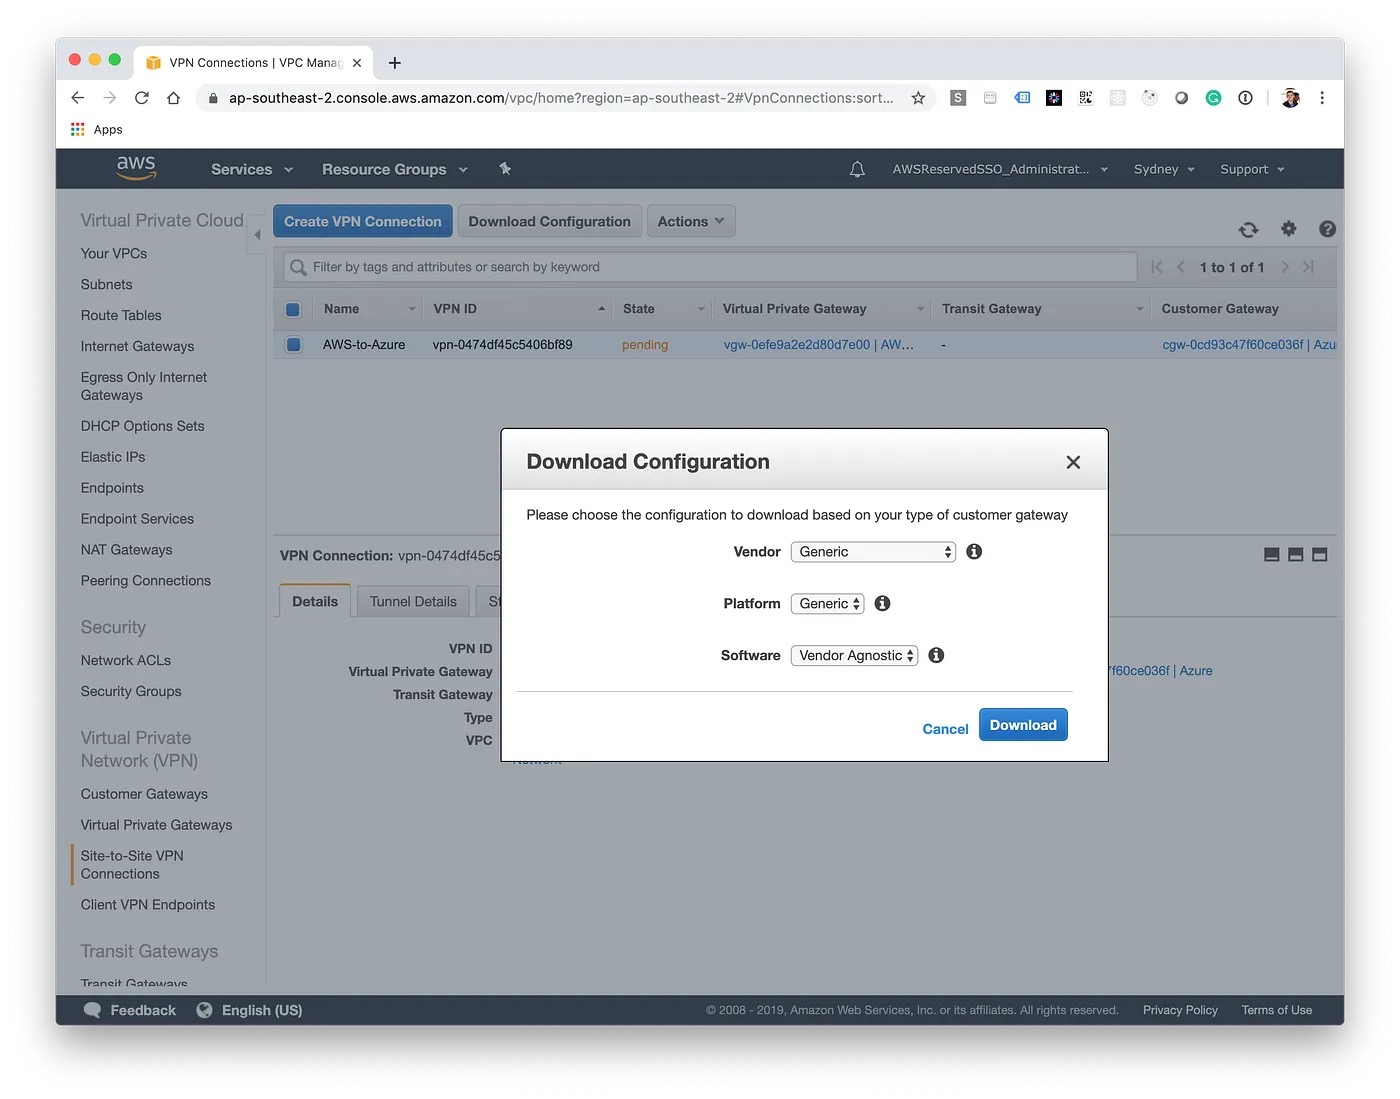Open Security Groups in sidebar
Image resolution: width=1400 pixels, height=1099 pixels.
[x=131, y=691]
